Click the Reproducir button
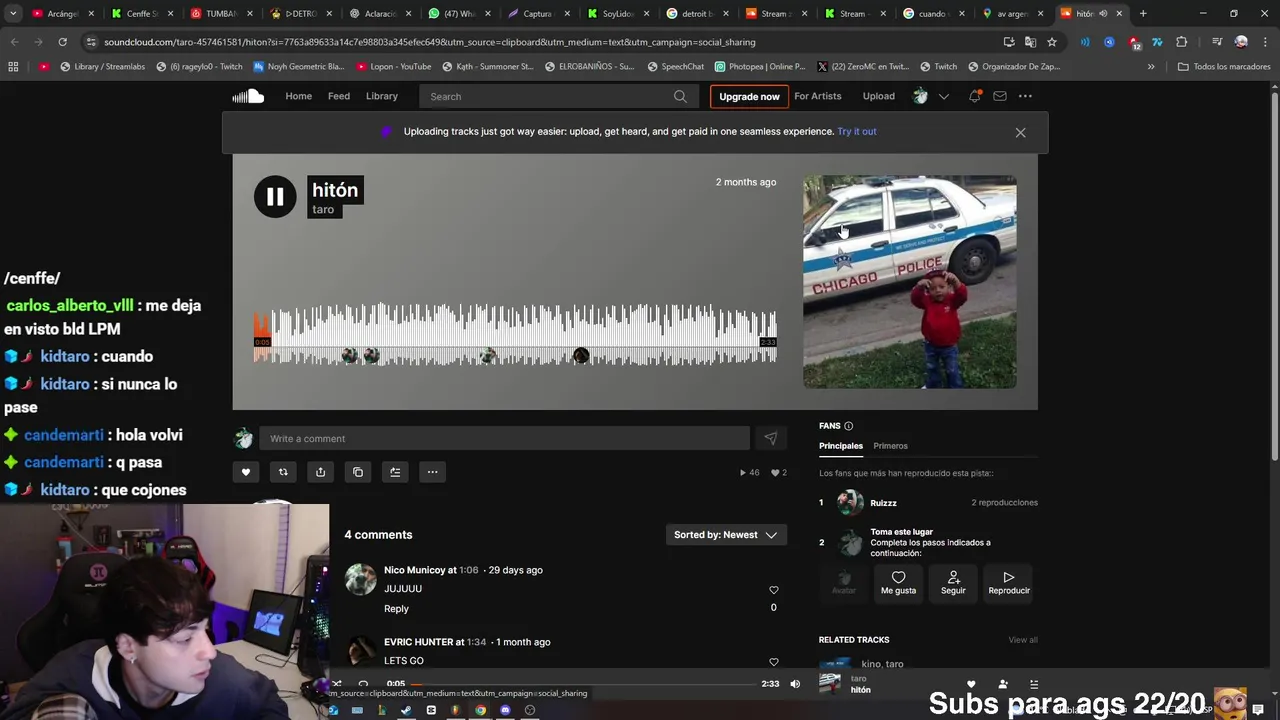The width and height of the screenshot is (1280, 720). click(x=1009, y=582)
